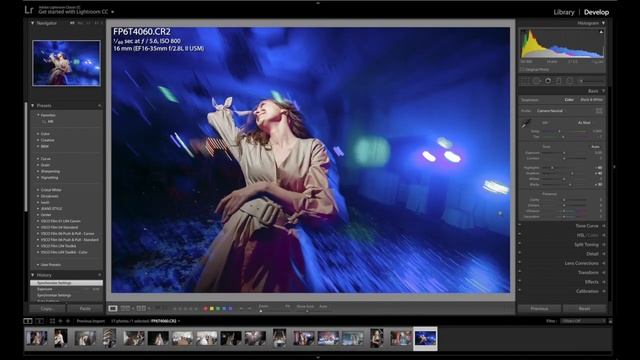Toggle highlight clipping indicator in histogram
The height and width of the screenshot is (360, 640).
pos(601,32)
